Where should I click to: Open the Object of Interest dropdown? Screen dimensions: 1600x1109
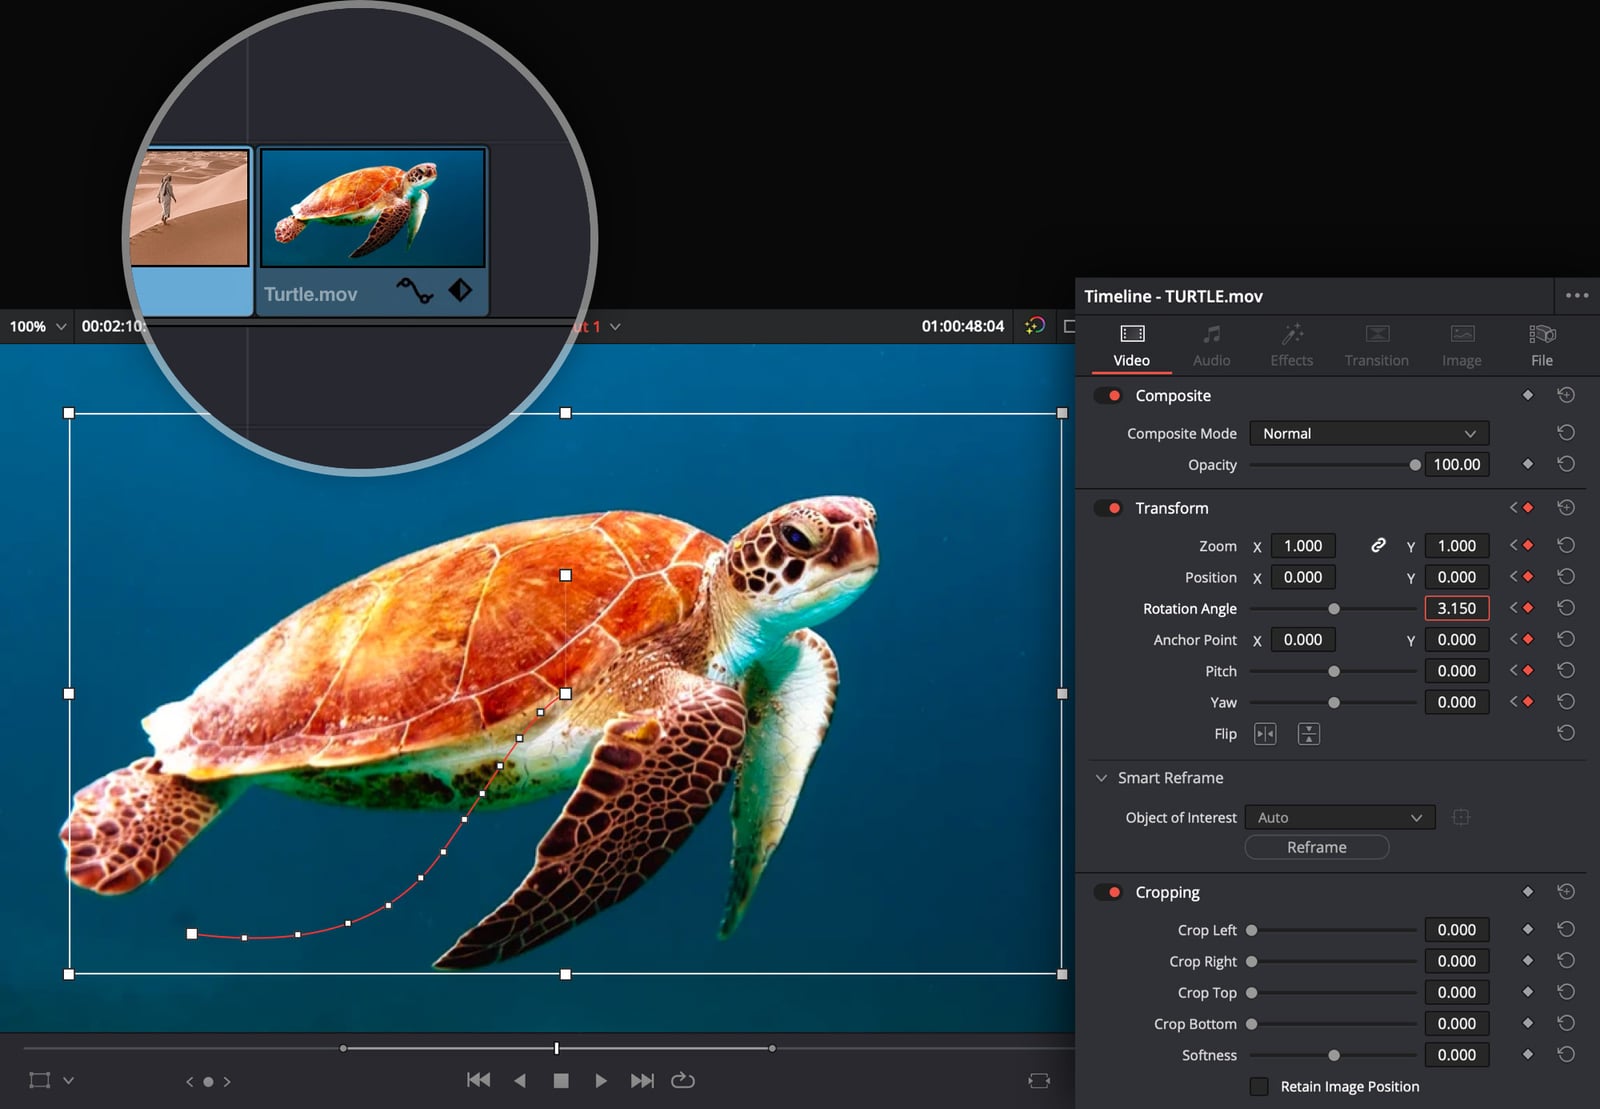(1339, 817)
